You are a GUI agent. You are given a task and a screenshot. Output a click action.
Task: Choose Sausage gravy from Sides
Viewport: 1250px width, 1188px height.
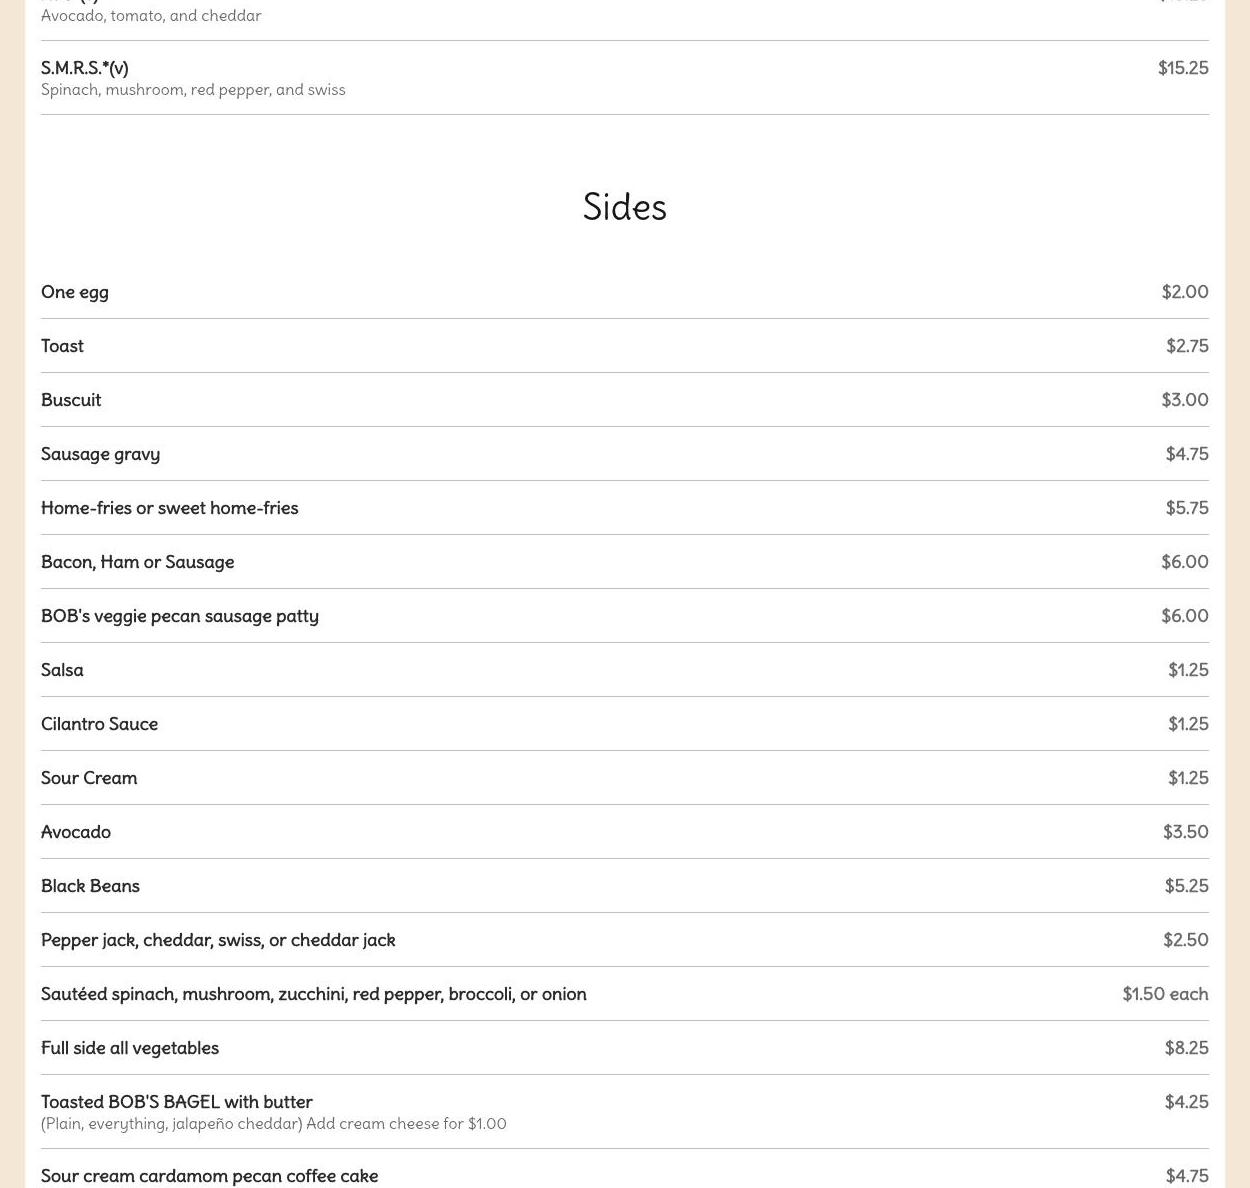point(625,454)
